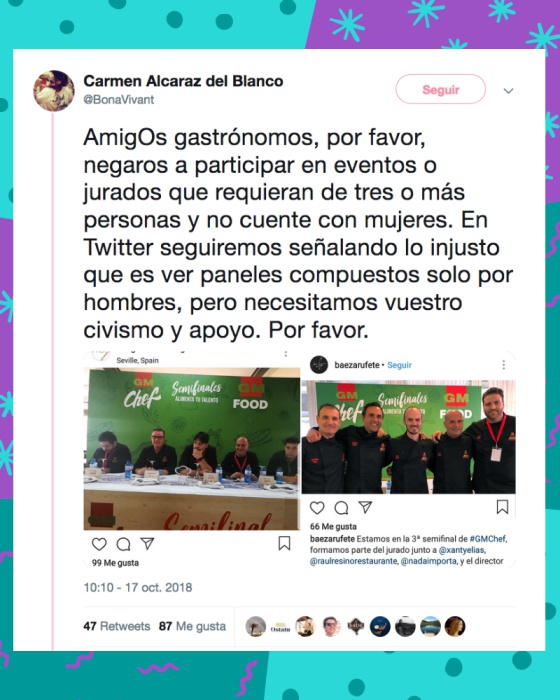
Task: Open comments on the left Instagram post
Action: 123,544
